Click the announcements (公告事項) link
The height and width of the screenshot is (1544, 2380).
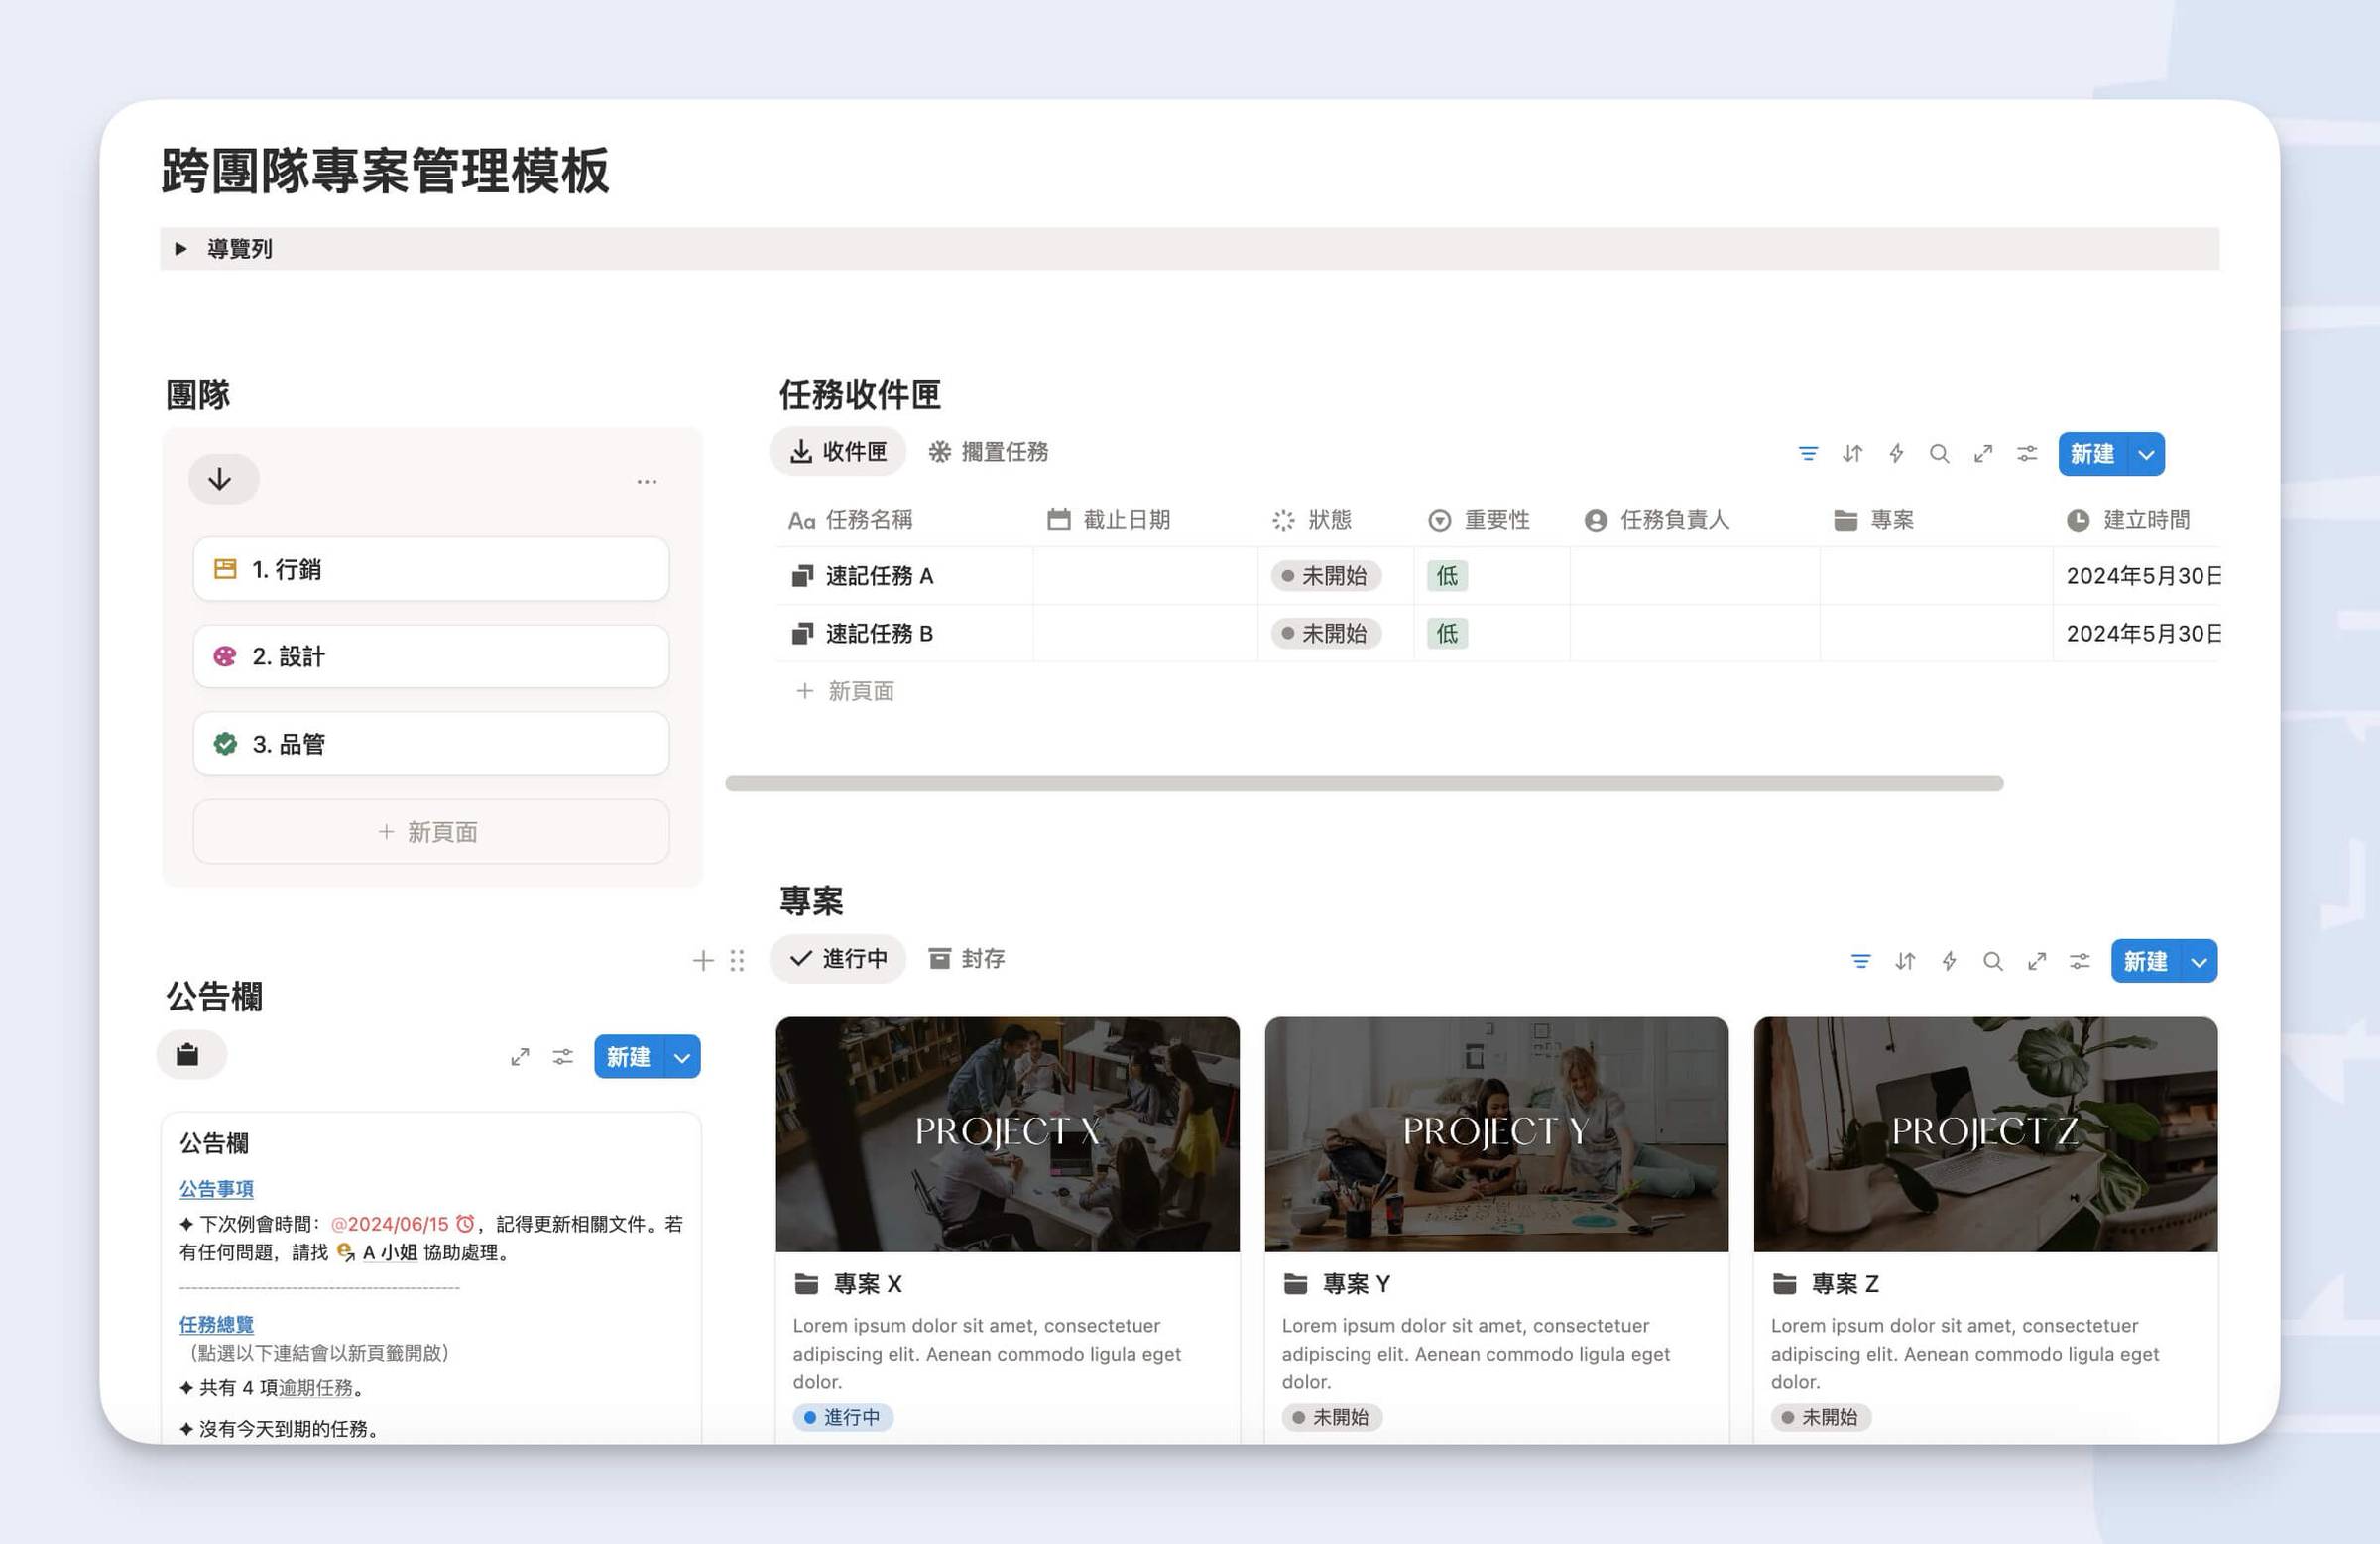tap(216, 1188)
